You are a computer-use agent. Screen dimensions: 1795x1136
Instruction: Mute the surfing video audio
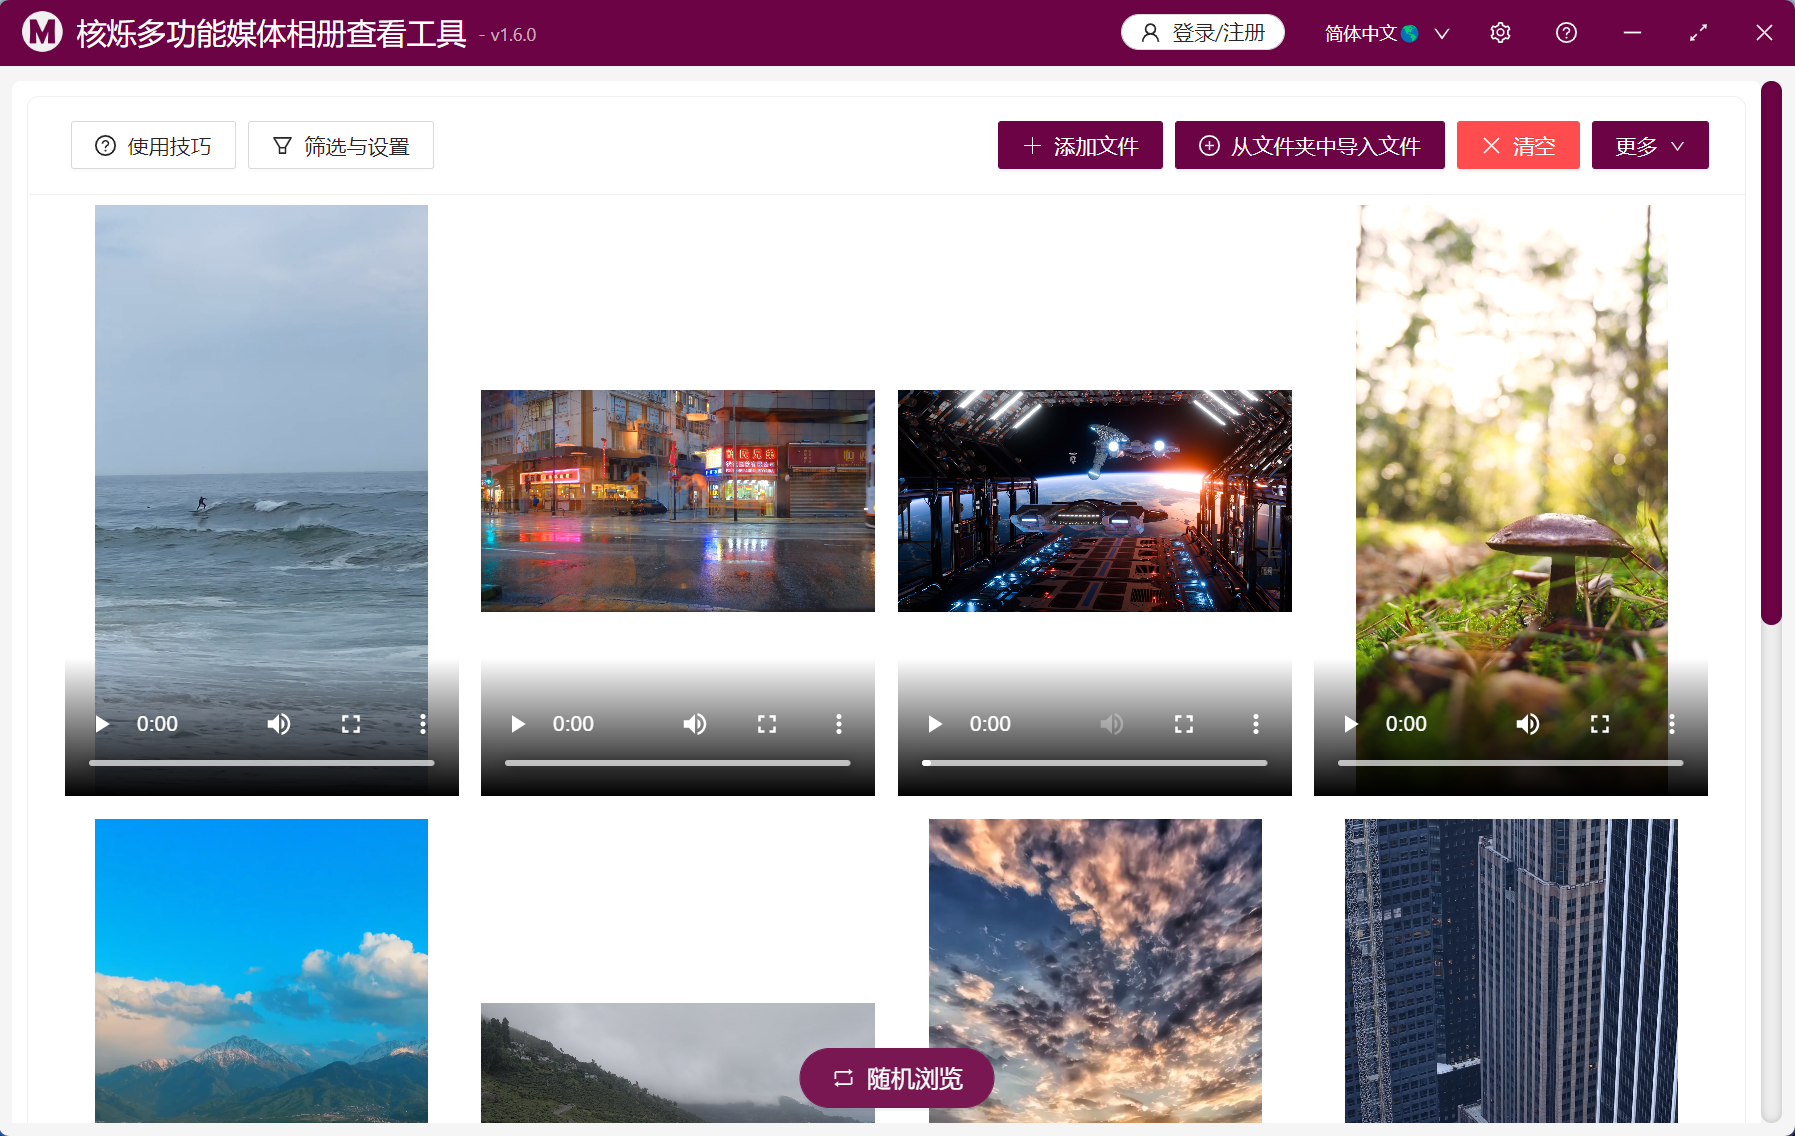click(279, 723)
